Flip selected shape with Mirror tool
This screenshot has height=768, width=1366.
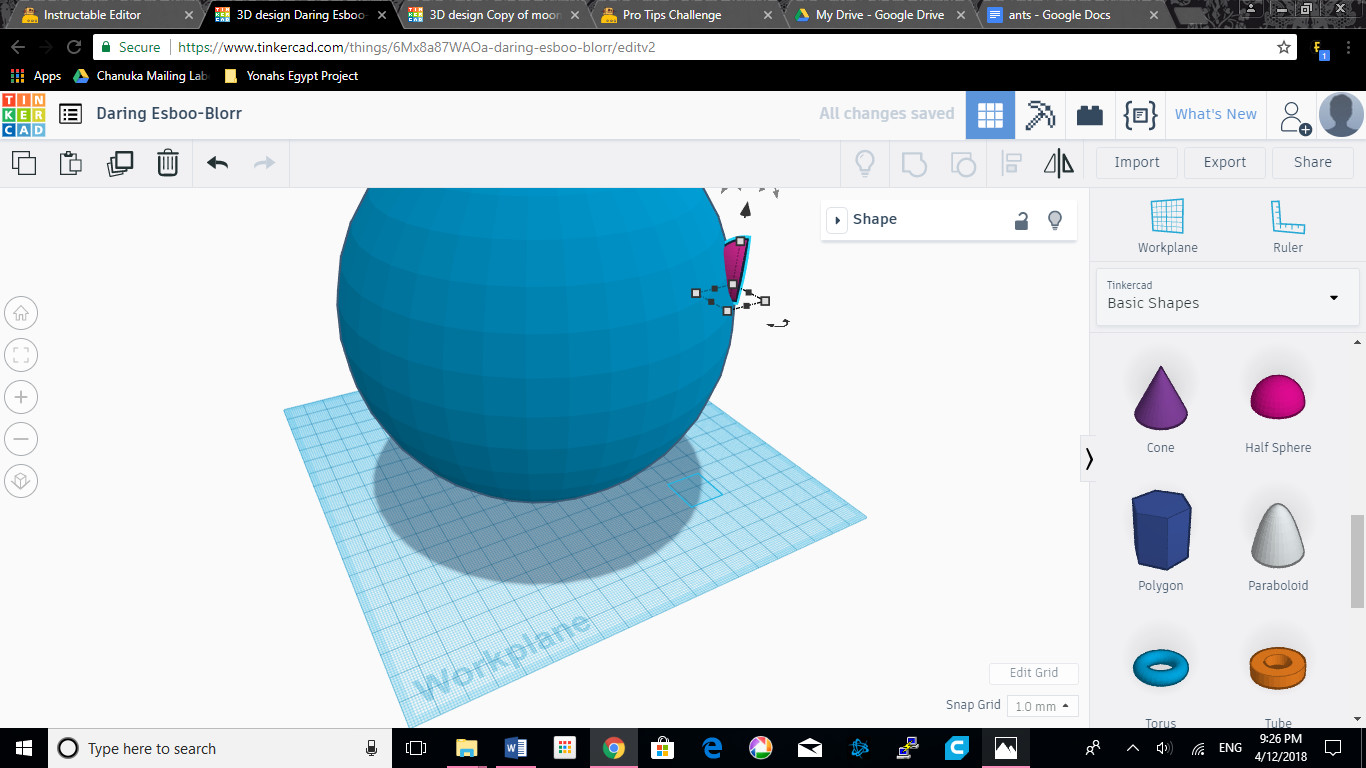coord(1059,163)
